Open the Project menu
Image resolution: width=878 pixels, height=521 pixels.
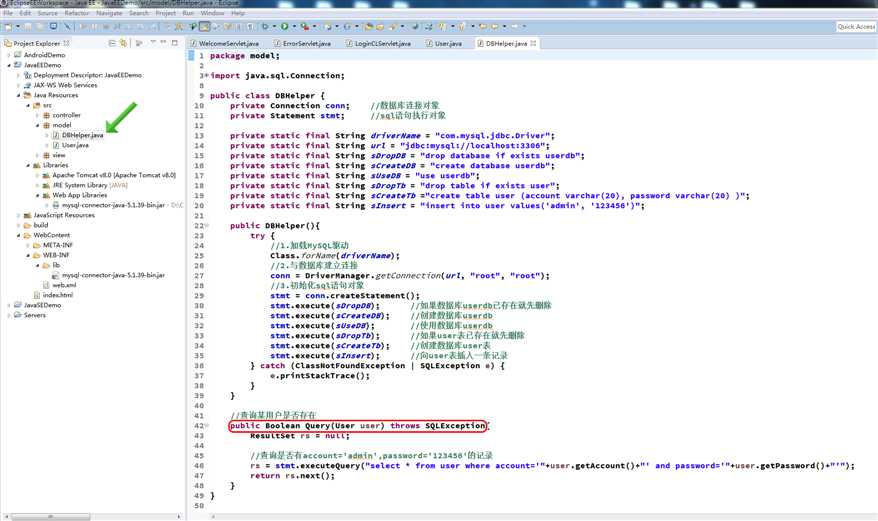tap(166, 13)
